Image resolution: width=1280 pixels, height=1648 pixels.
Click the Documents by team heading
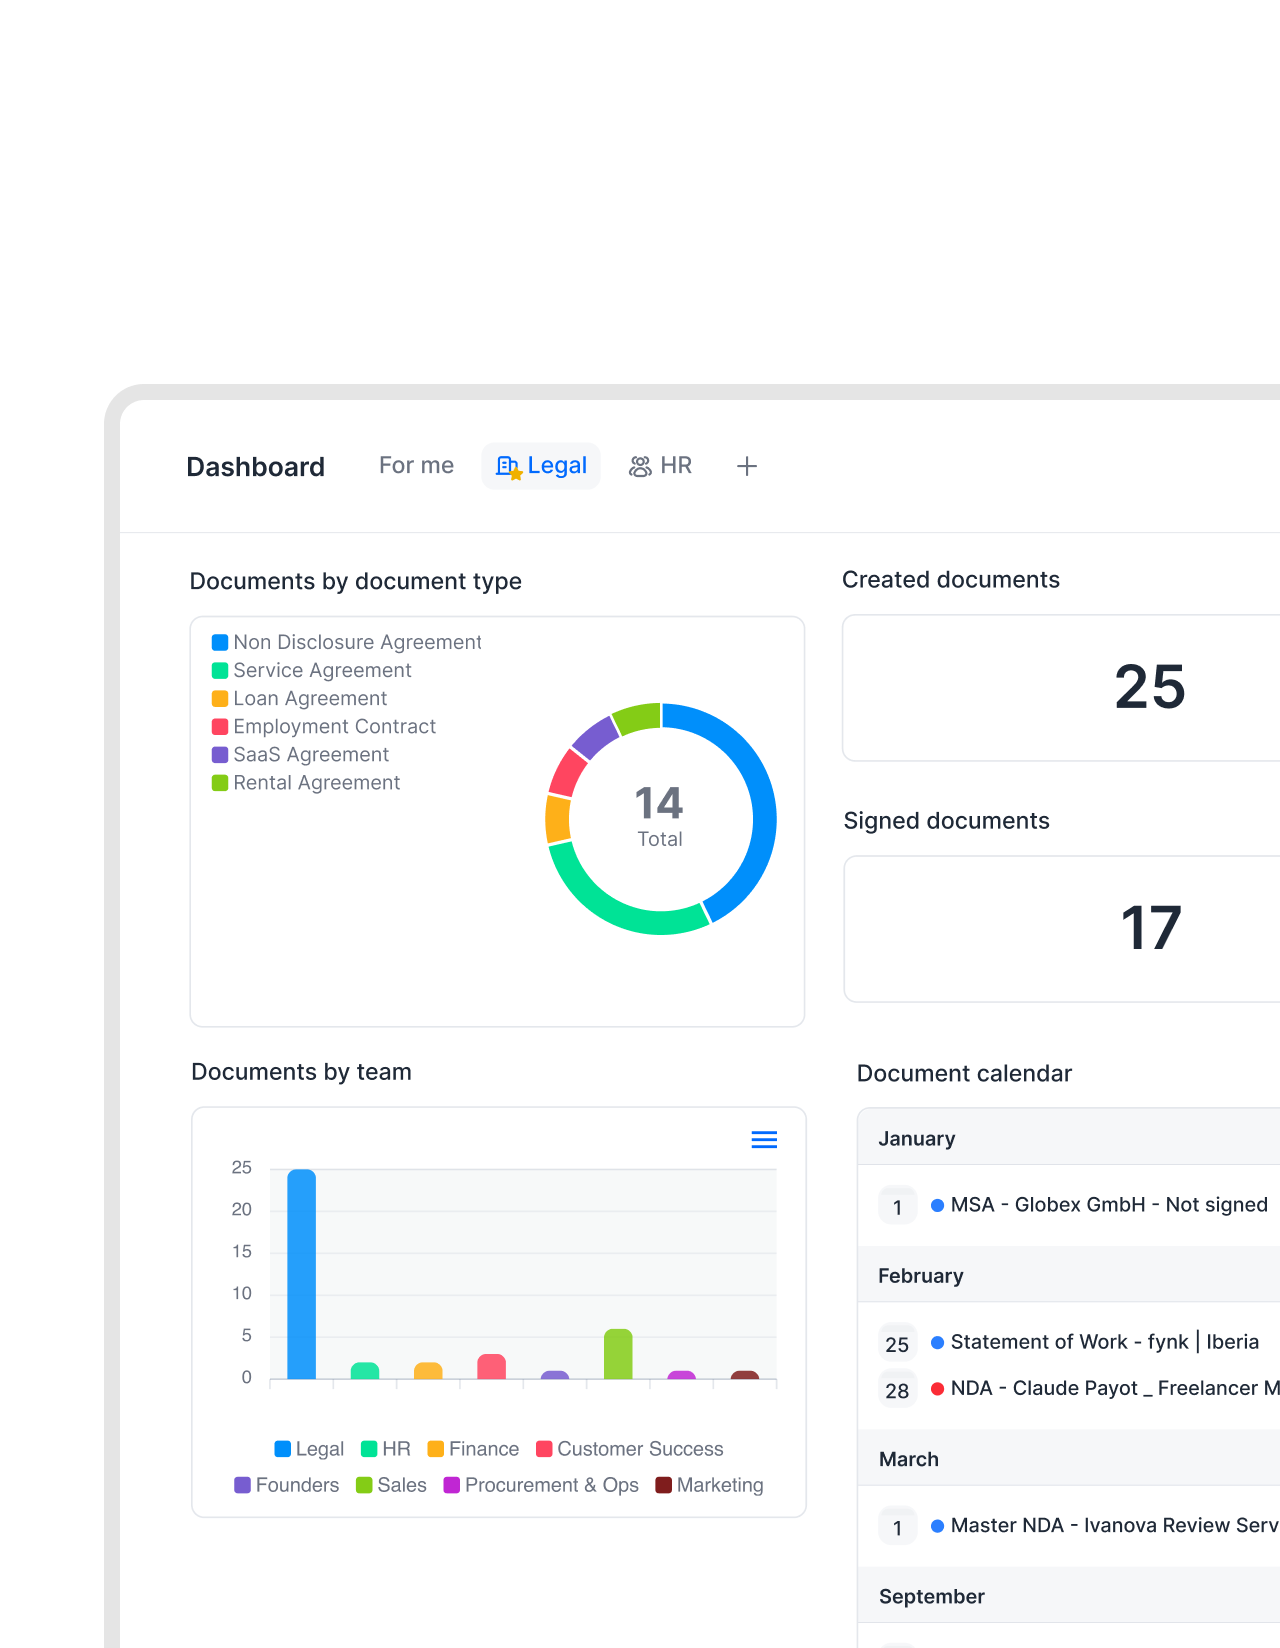click(x=301, y=1072)
